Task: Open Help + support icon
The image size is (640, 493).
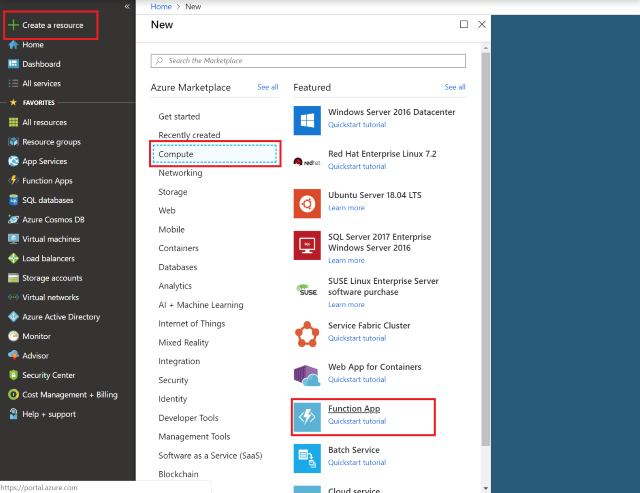Action: (x=13, y=414)
